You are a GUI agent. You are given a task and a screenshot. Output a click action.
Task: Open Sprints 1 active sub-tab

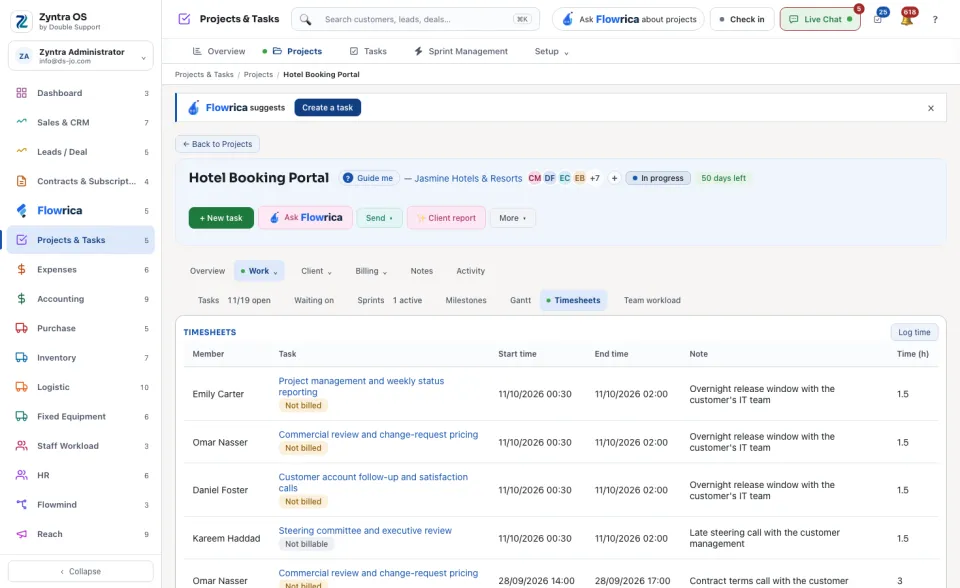389,300
